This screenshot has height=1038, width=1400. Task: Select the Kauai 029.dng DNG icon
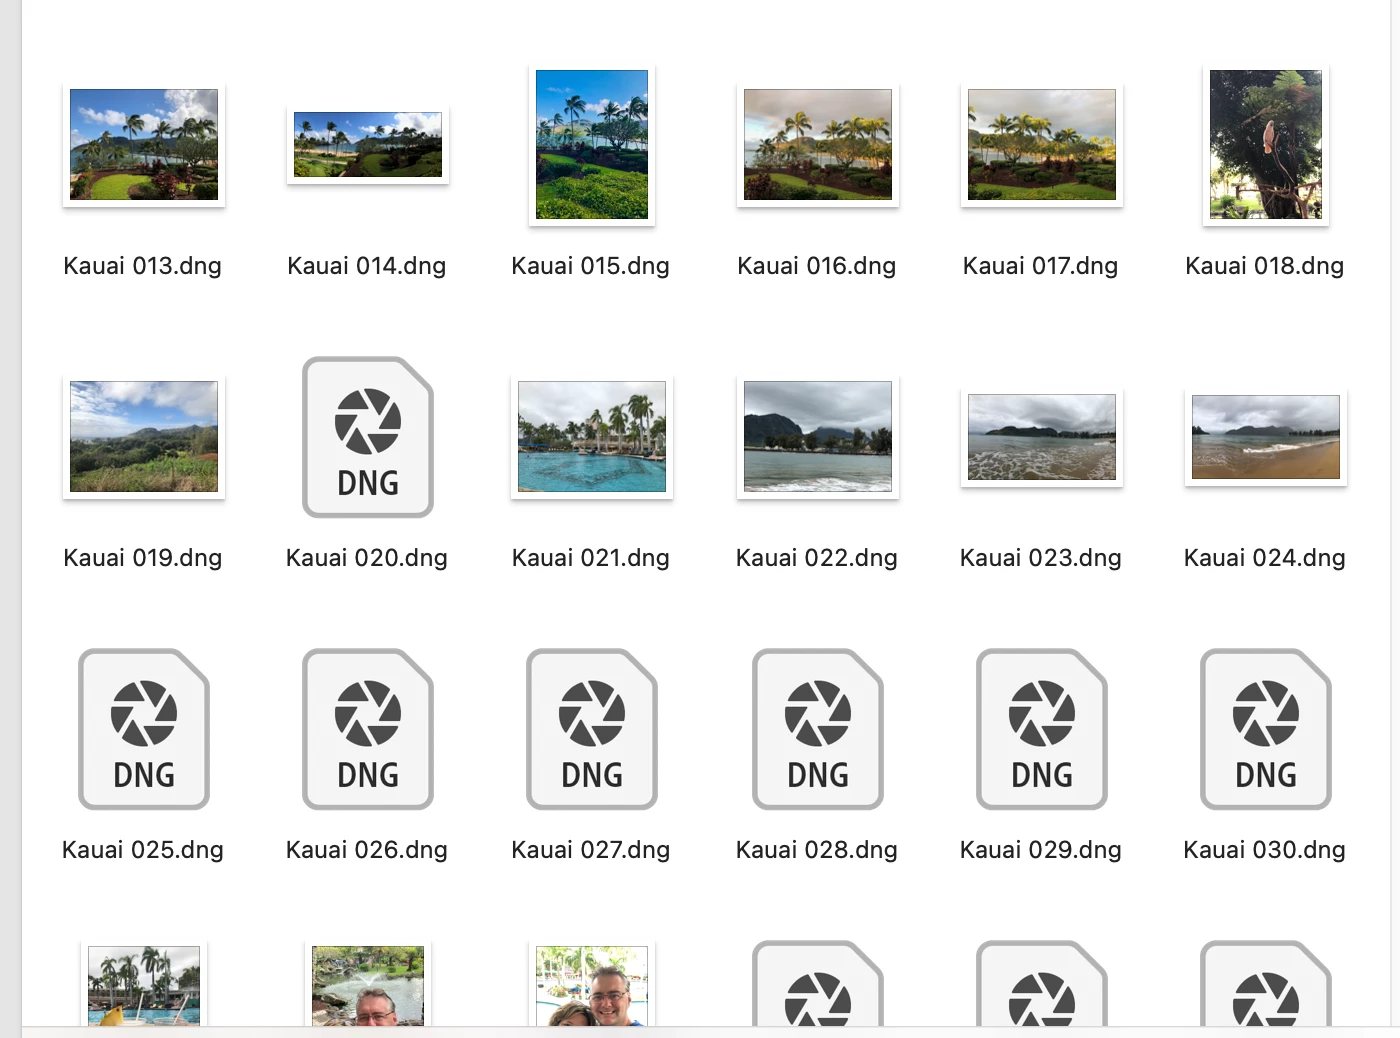[x=1042, y=729]
